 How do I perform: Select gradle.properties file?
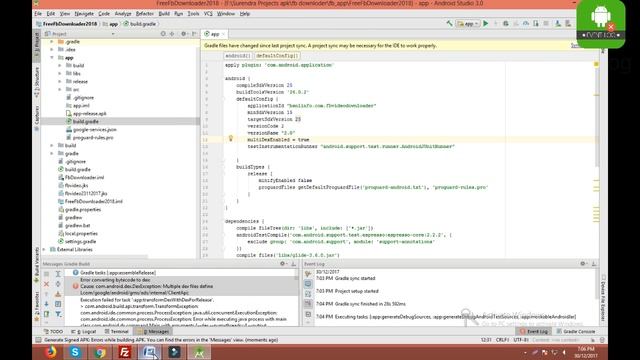click(82, 209)
